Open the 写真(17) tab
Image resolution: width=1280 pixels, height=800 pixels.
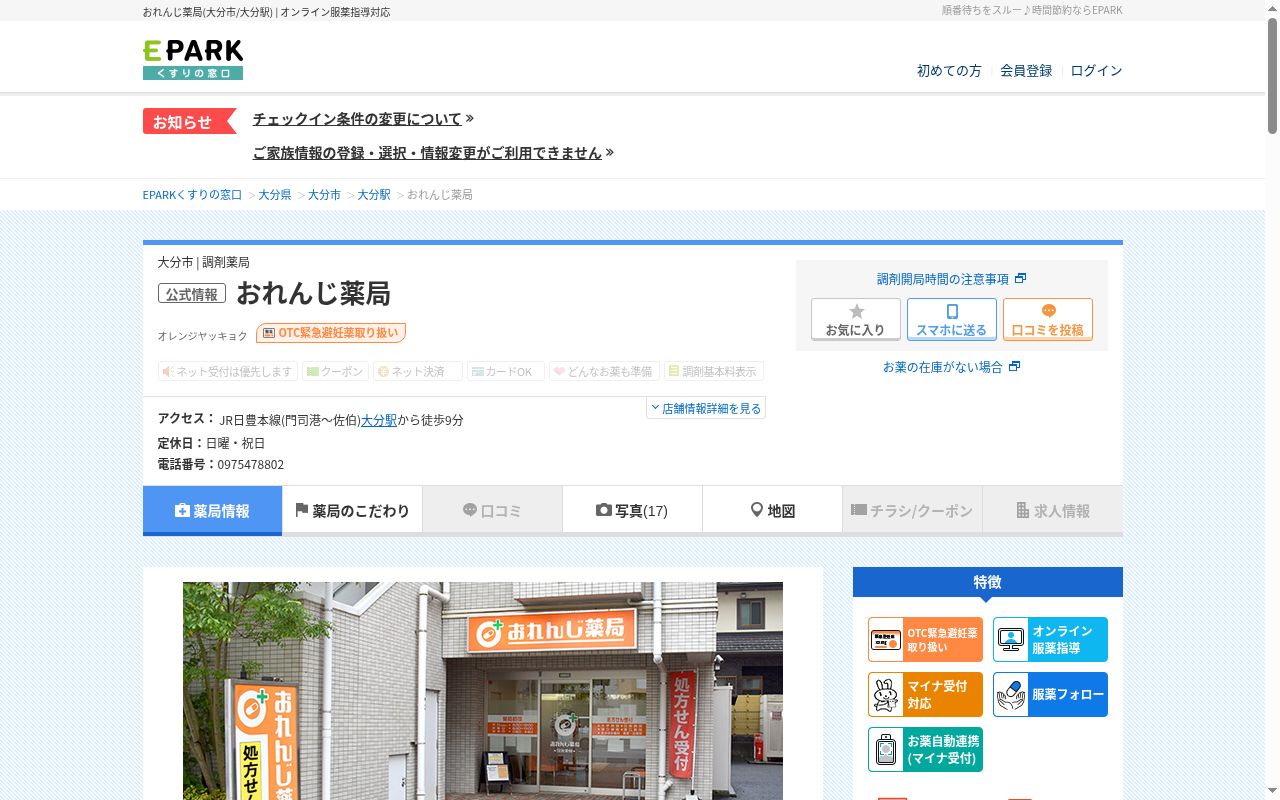(x=632, y=511)
